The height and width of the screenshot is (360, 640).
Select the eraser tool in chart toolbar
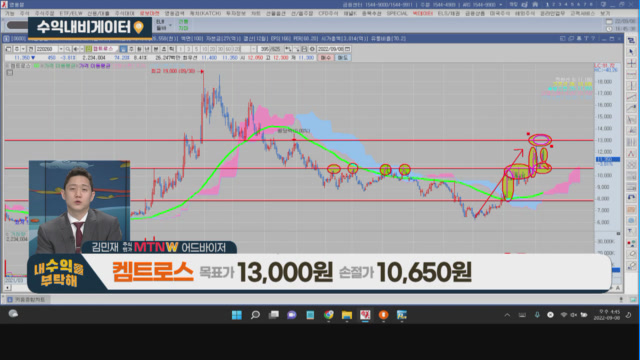pyautogui.click(x=631, y=253)
